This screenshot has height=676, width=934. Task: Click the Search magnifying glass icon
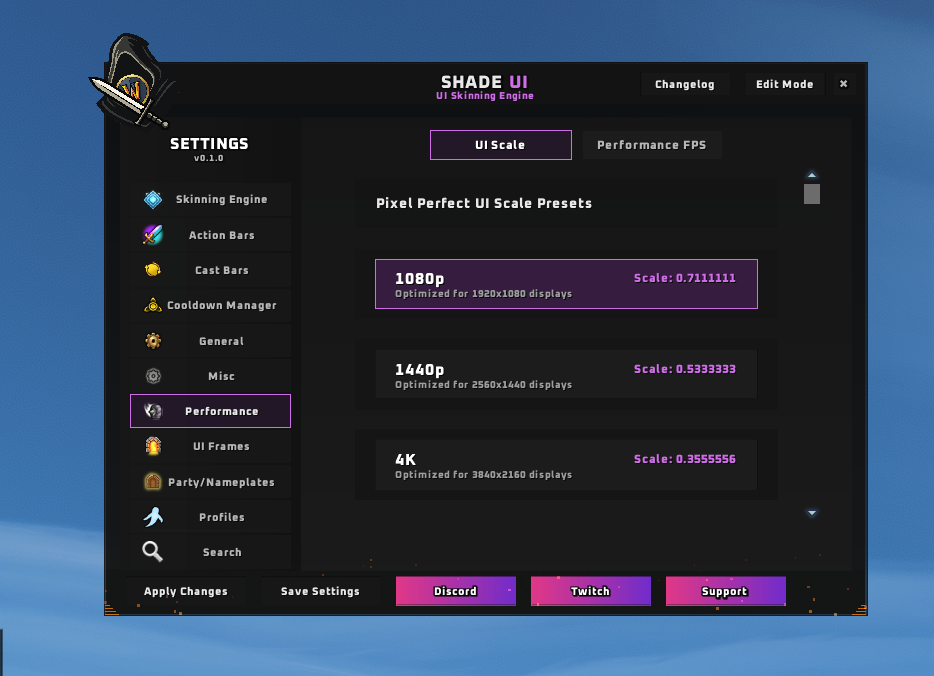(x=152, y=552)
